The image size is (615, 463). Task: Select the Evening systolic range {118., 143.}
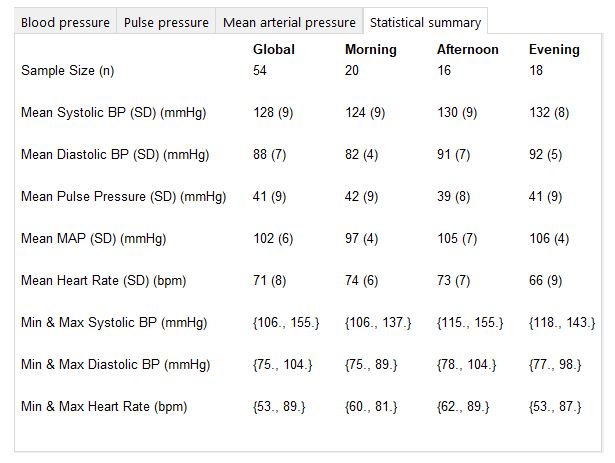click(x=561, y=323)
